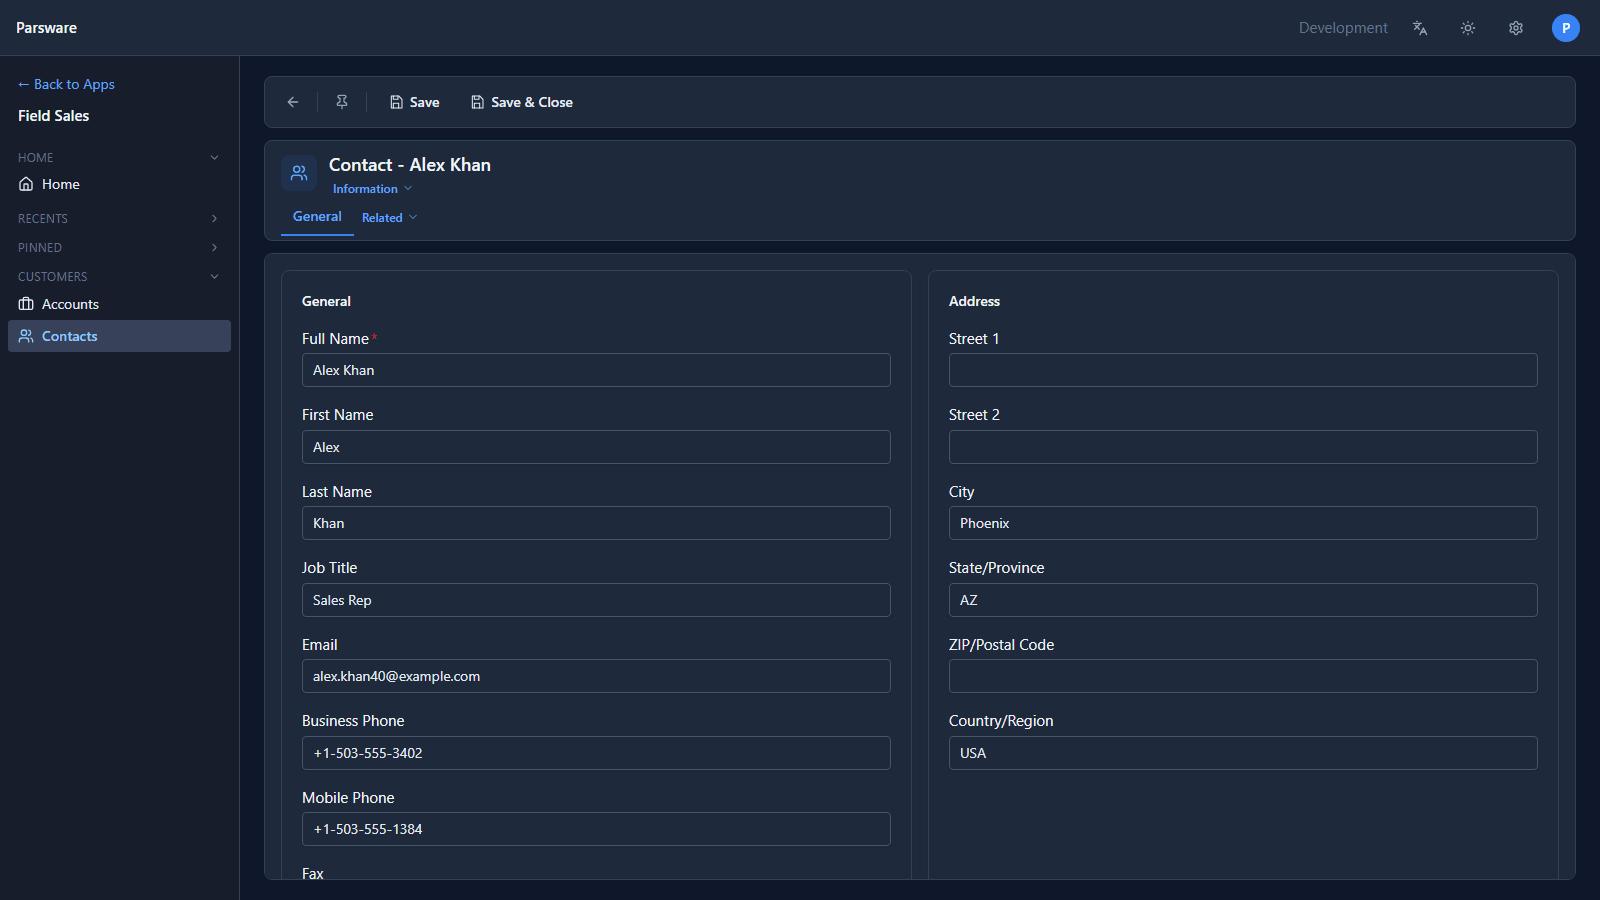Click the Business Phone field
Viewport: 1600px width, 900px height.
(x=596, y=753)
